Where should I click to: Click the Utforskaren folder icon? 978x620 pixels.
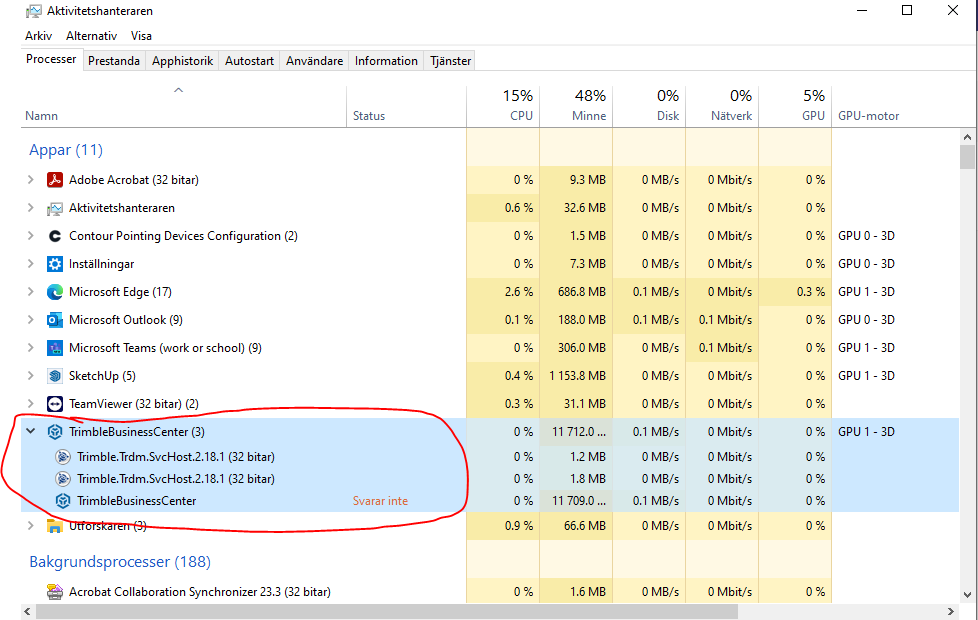(55, 526)
